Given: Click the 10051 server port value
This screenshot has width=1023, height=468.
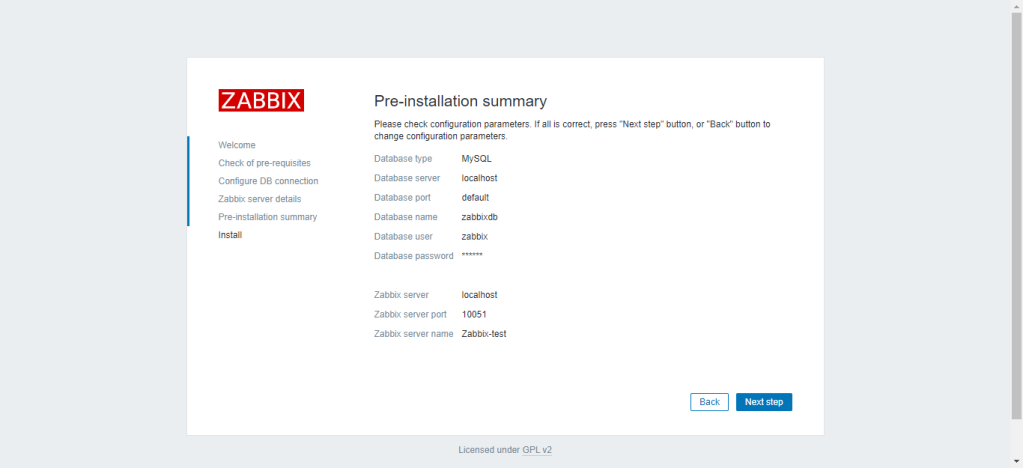Looking at the screenshot, I should tap(474, 314).
